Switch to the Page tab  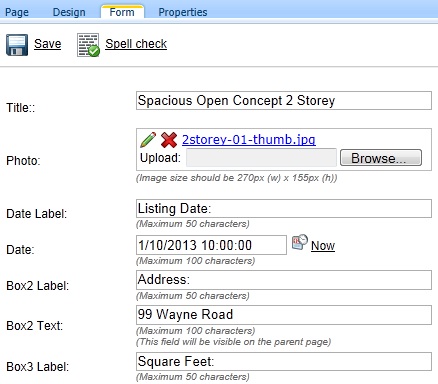[x=17, y=12]
